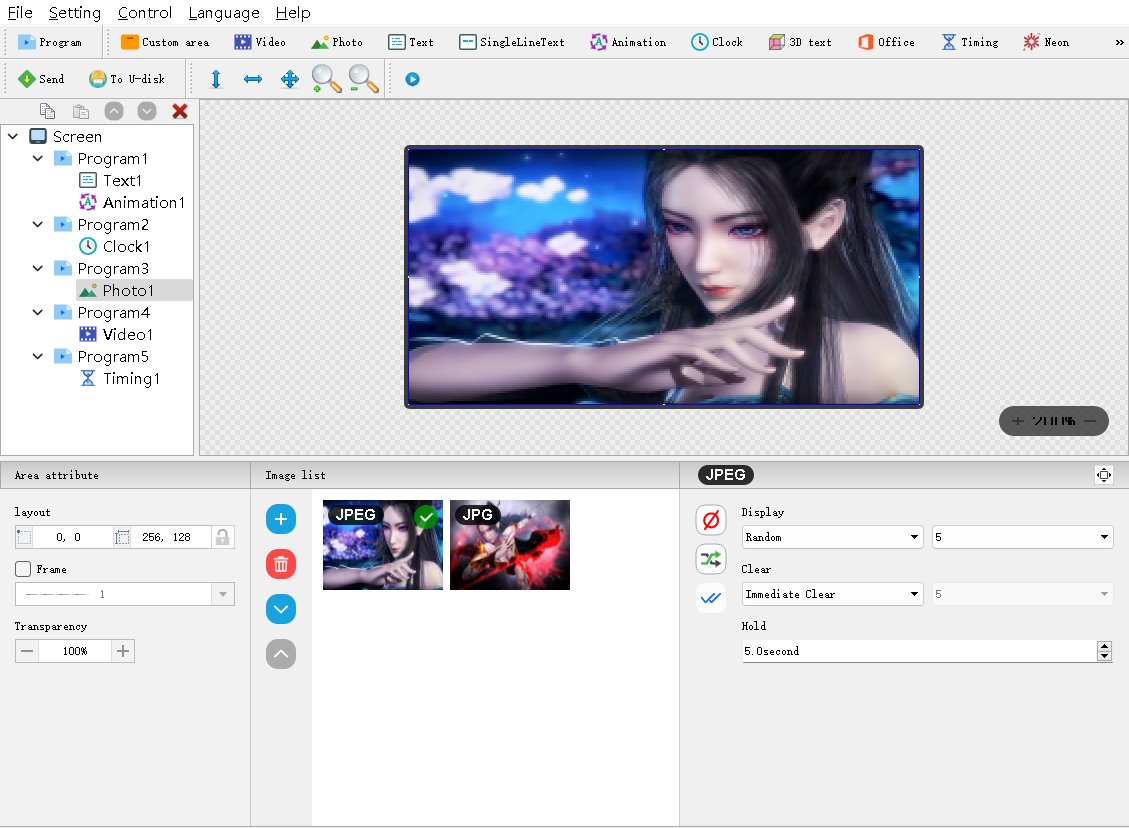Screen dimensions: 1129x828
Task: Open the Setting menu
Action: point(75,13)
